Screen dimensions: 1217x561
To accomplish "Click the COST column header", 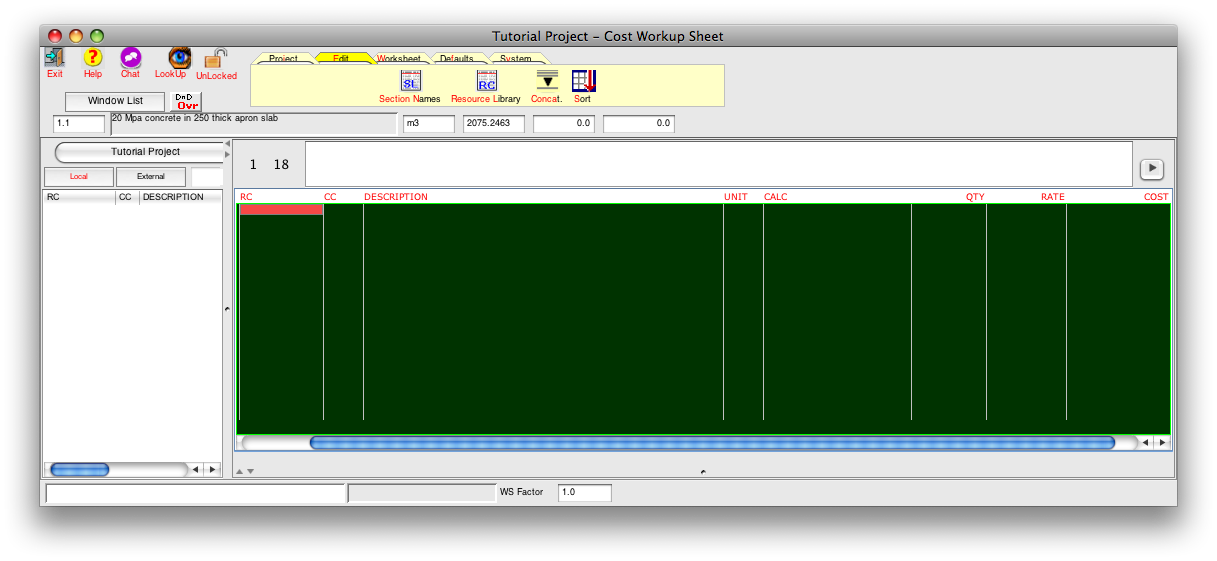I will tap(1156, 197).
